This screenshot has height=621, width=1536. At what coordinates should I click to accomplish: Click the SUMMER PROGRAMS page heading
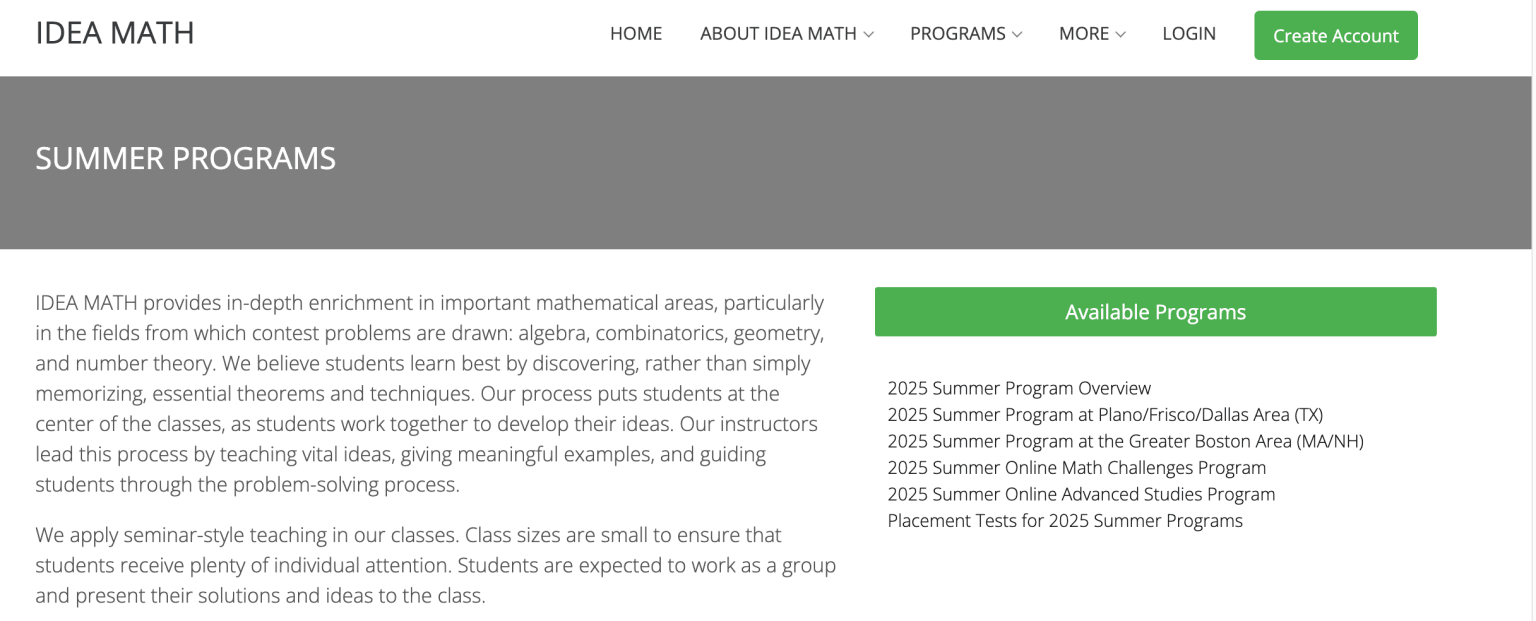click(x=185, y=158)
